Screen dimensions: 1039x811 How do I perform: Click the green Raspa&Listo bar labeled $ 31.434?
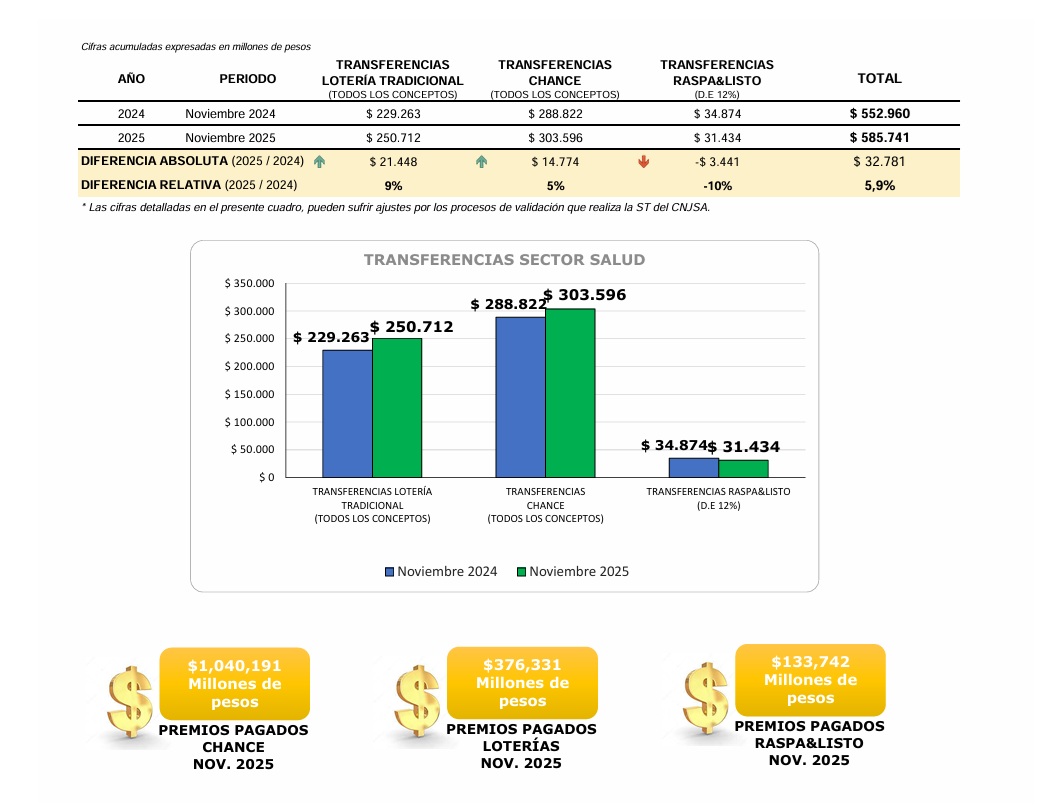[743, 468]
